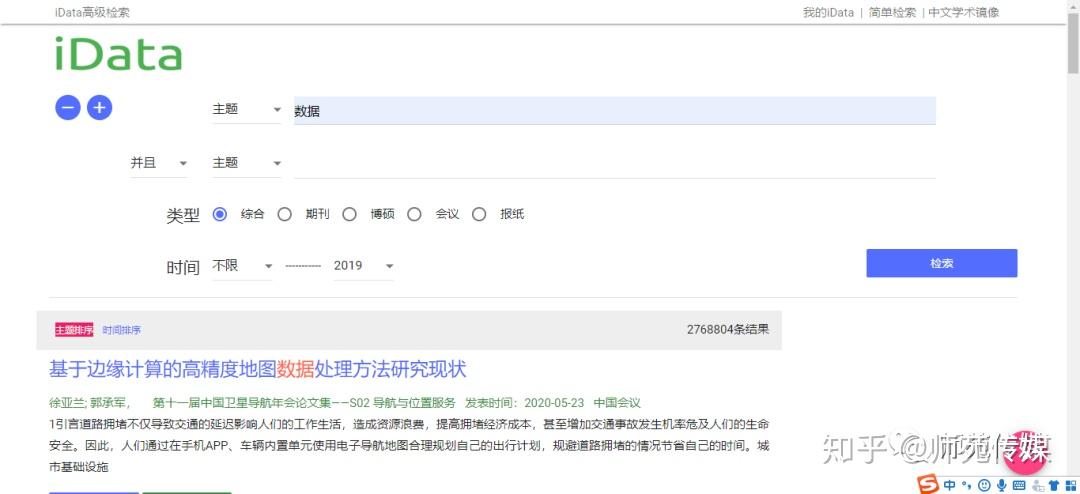Open 我的iData link
Screen dimensions: 1080x494
point(828,12)
